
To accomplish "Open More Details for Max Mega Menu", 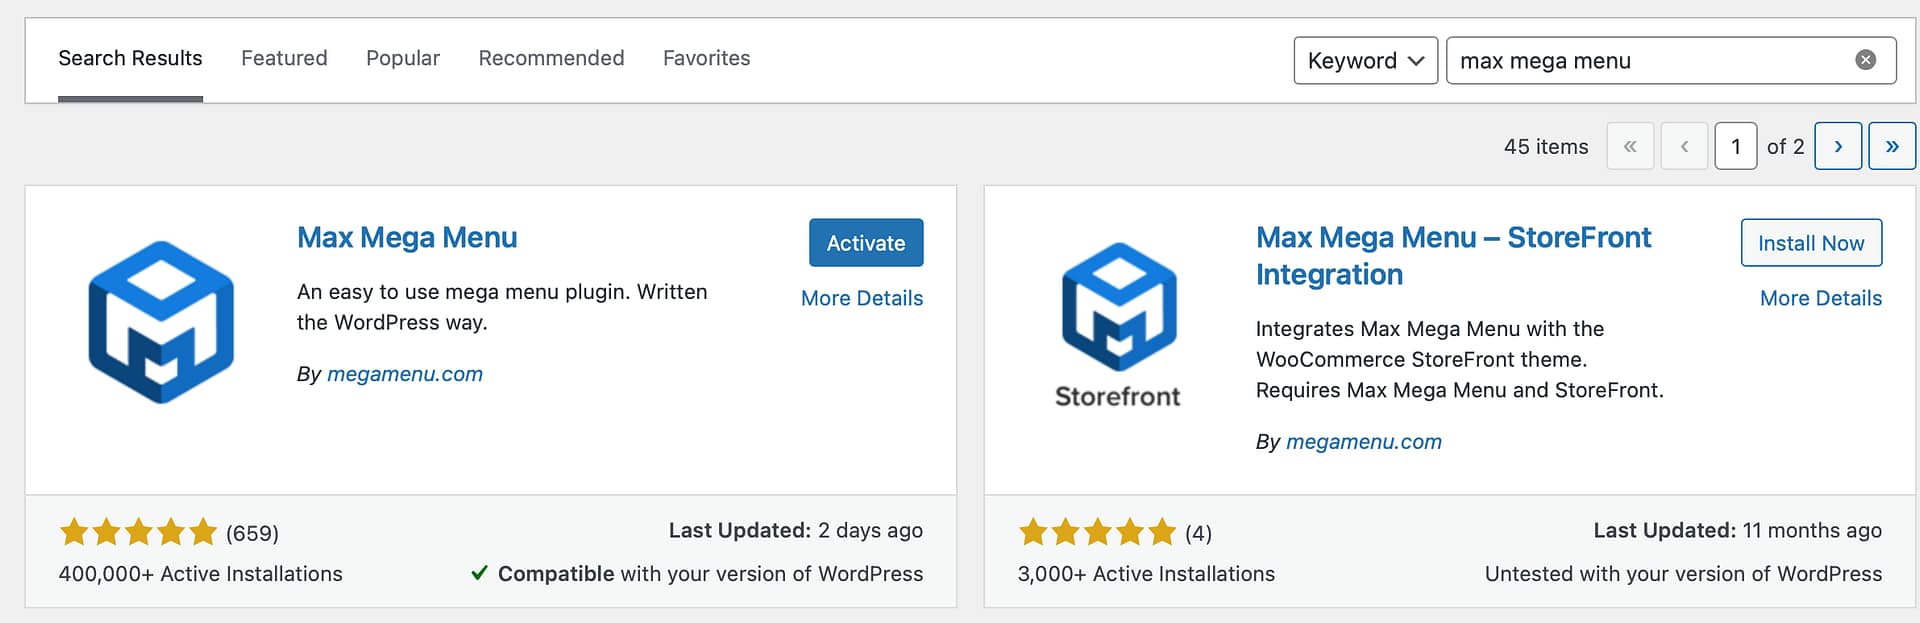I will tap(861, 298).
